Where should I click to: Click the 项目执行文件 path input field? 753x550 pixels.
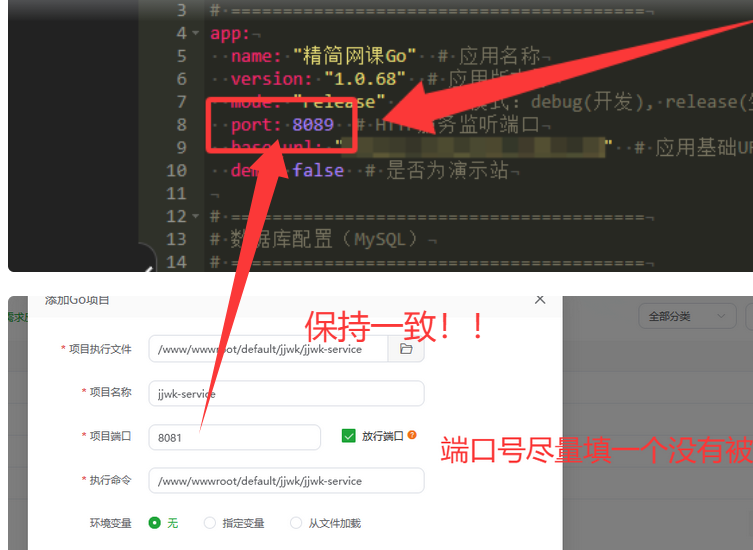[268, 349]
